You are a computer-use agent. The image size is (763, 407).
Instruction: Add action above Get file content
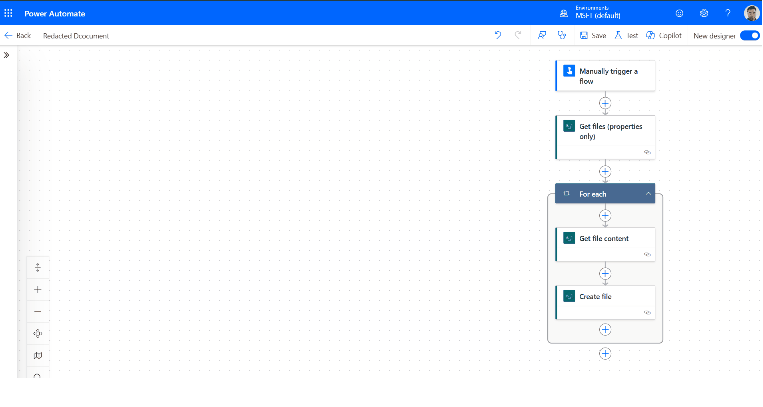tap(605, 215)
